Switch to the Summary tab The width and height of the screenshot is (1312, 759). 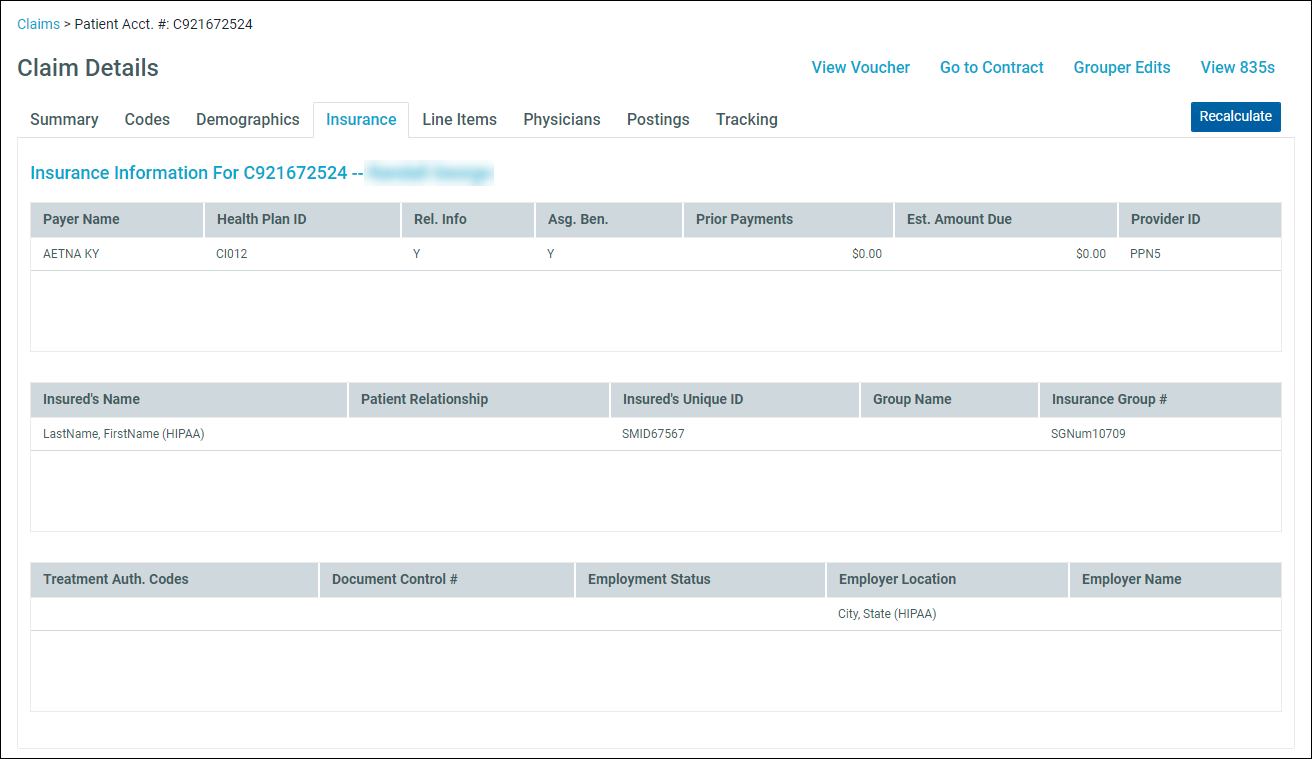click(64, 120)
